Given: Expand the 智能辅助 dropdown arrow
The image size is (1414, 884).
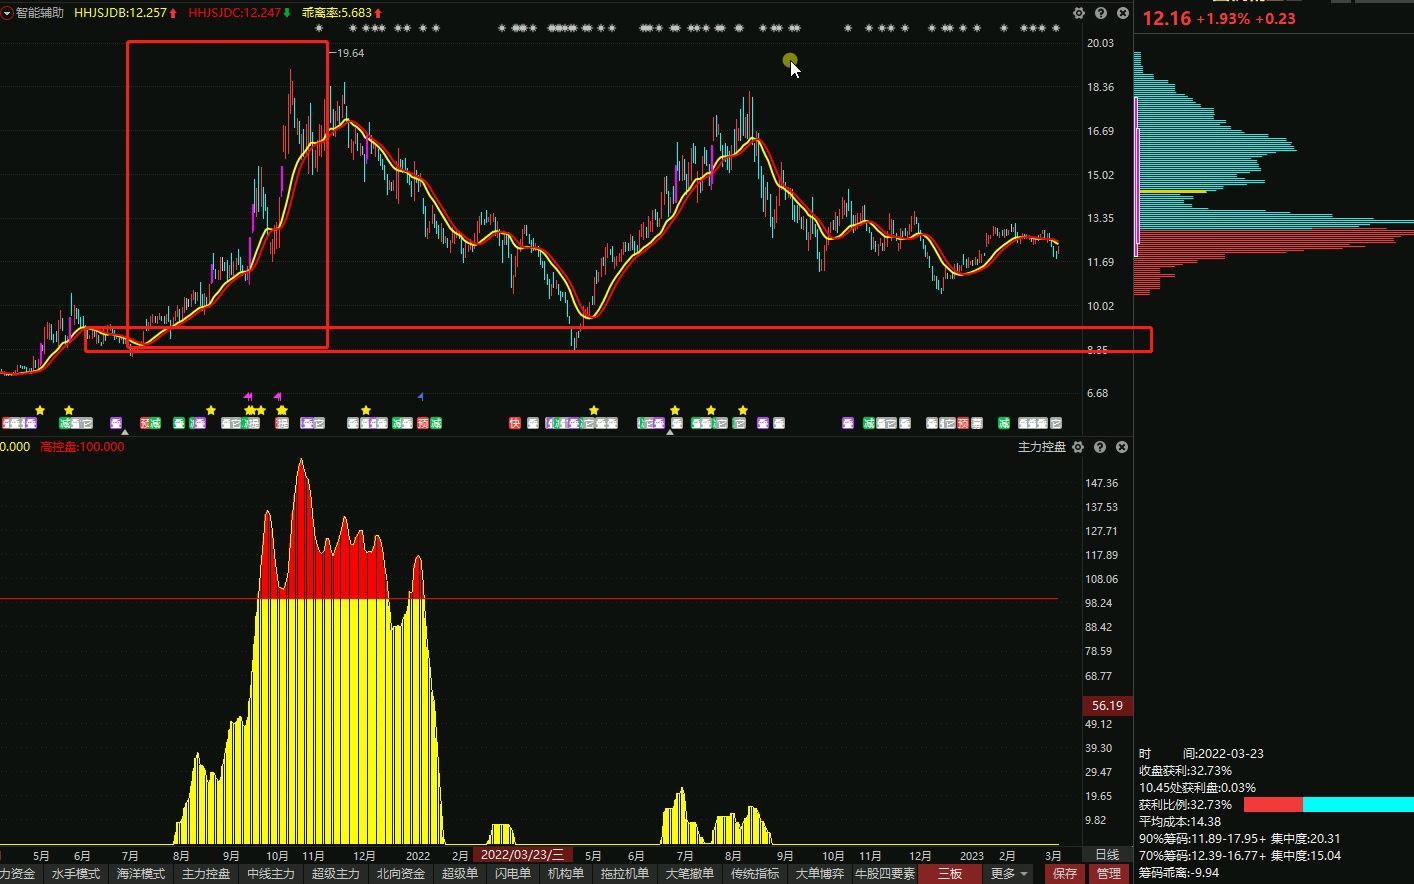Looking at the screenshot, I should 7,13.
